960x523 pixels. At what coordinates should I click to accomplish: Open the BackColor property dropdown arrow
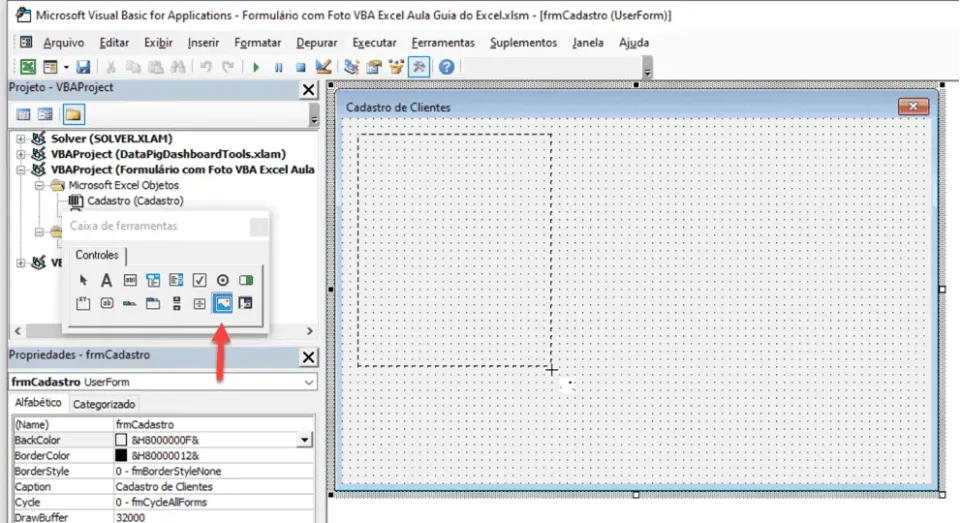coord(304,440)
